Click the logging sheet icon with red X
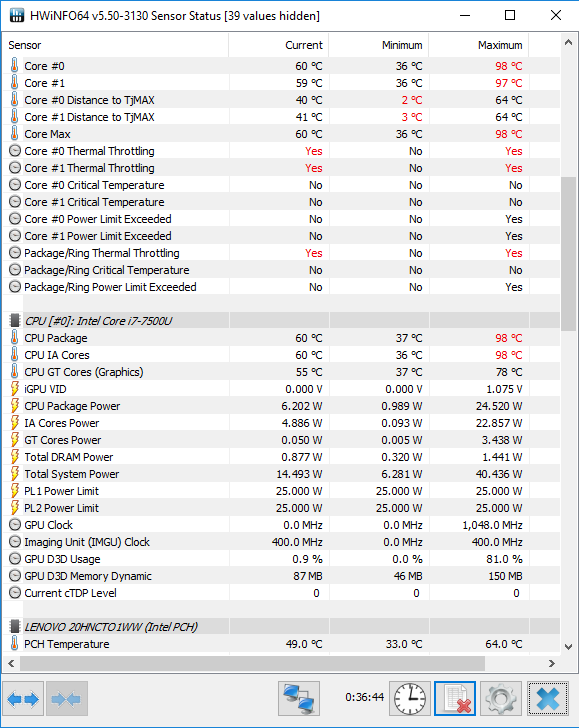Viewport: 579px width, 728px height. (455, 699)
